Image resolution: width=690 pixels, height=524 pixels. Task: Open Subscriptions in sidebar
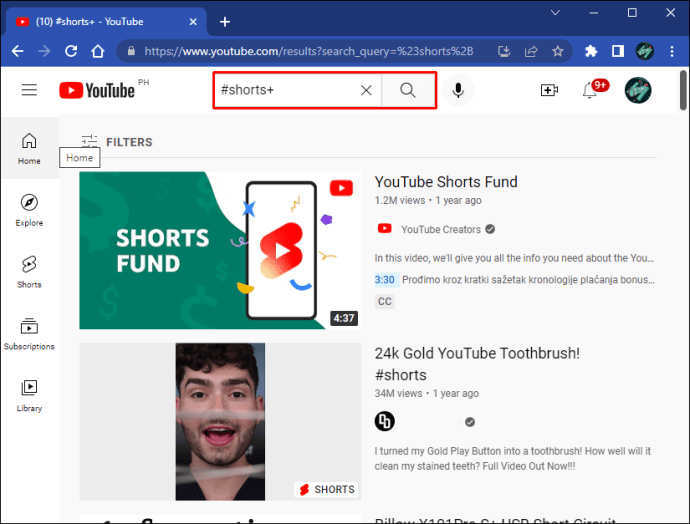coord(29,333)
